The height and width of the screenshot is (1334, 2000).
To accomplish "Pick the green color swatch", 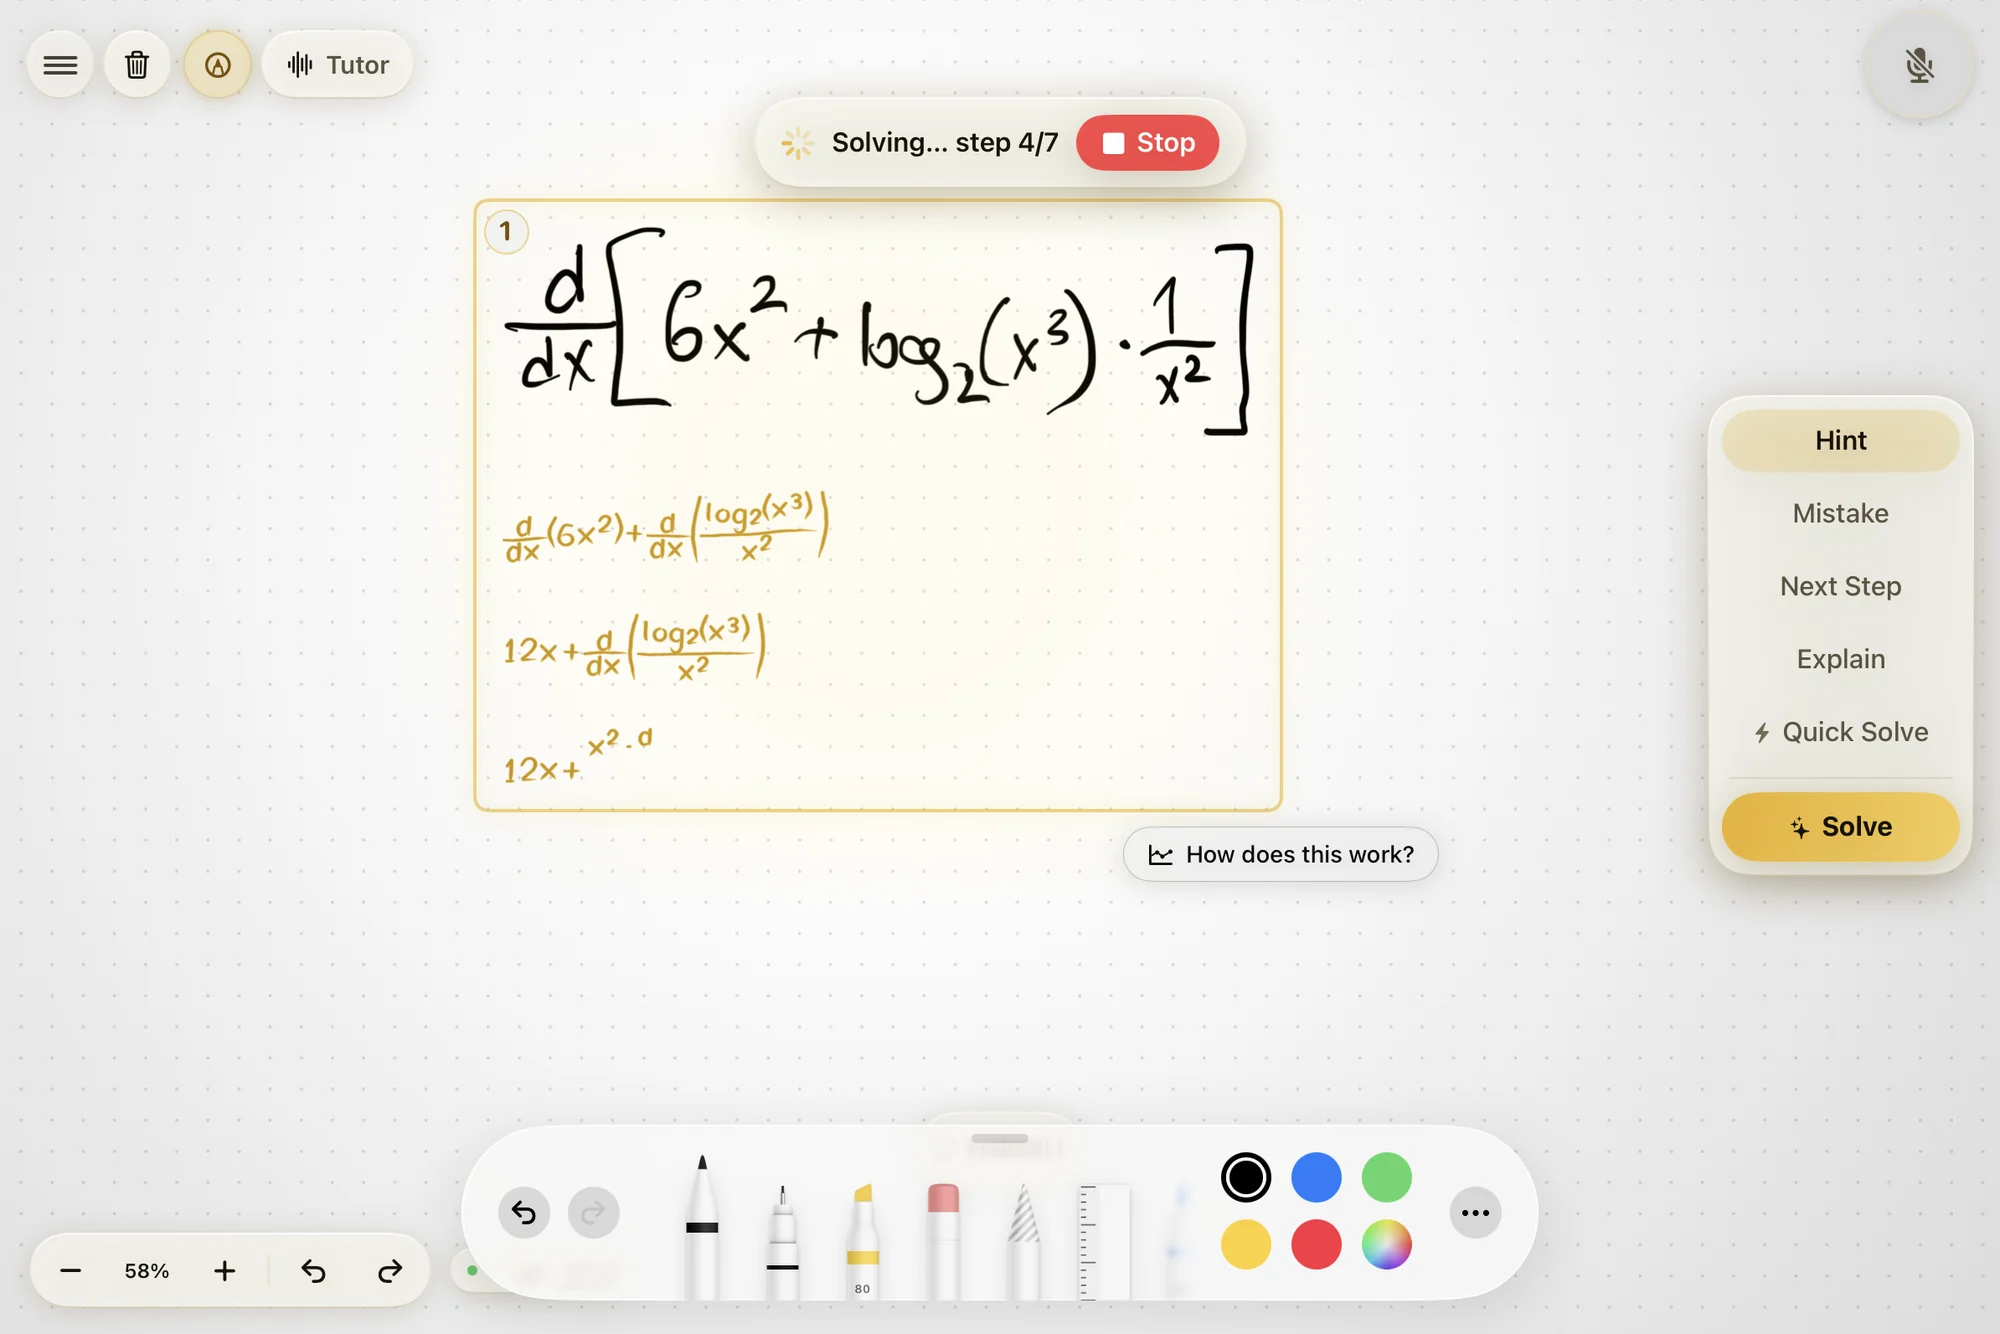I will click(x=1387, y=1177).
